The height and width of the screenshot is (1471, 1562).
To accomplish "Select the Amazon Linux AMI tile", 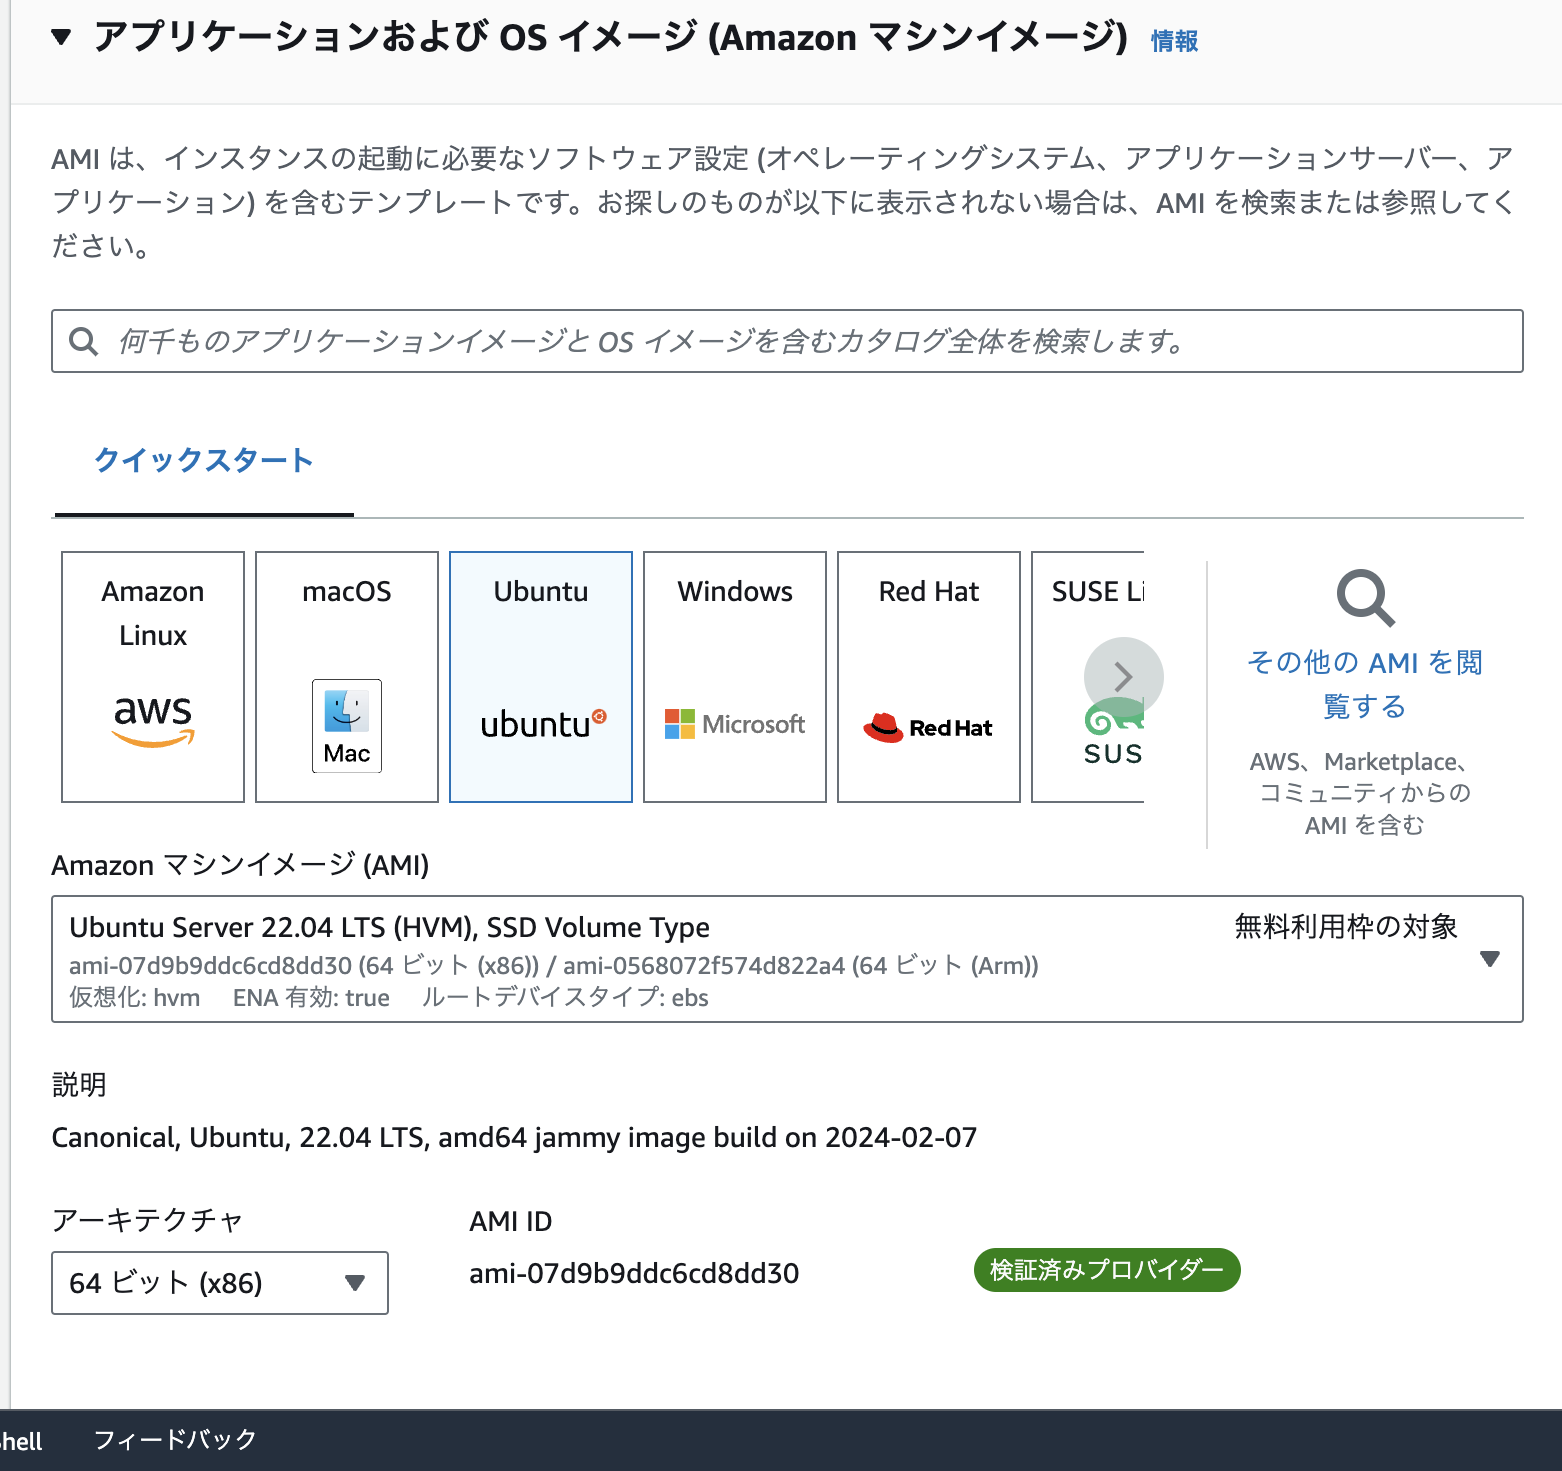I will pyautogui.click(x=153, y=676).
